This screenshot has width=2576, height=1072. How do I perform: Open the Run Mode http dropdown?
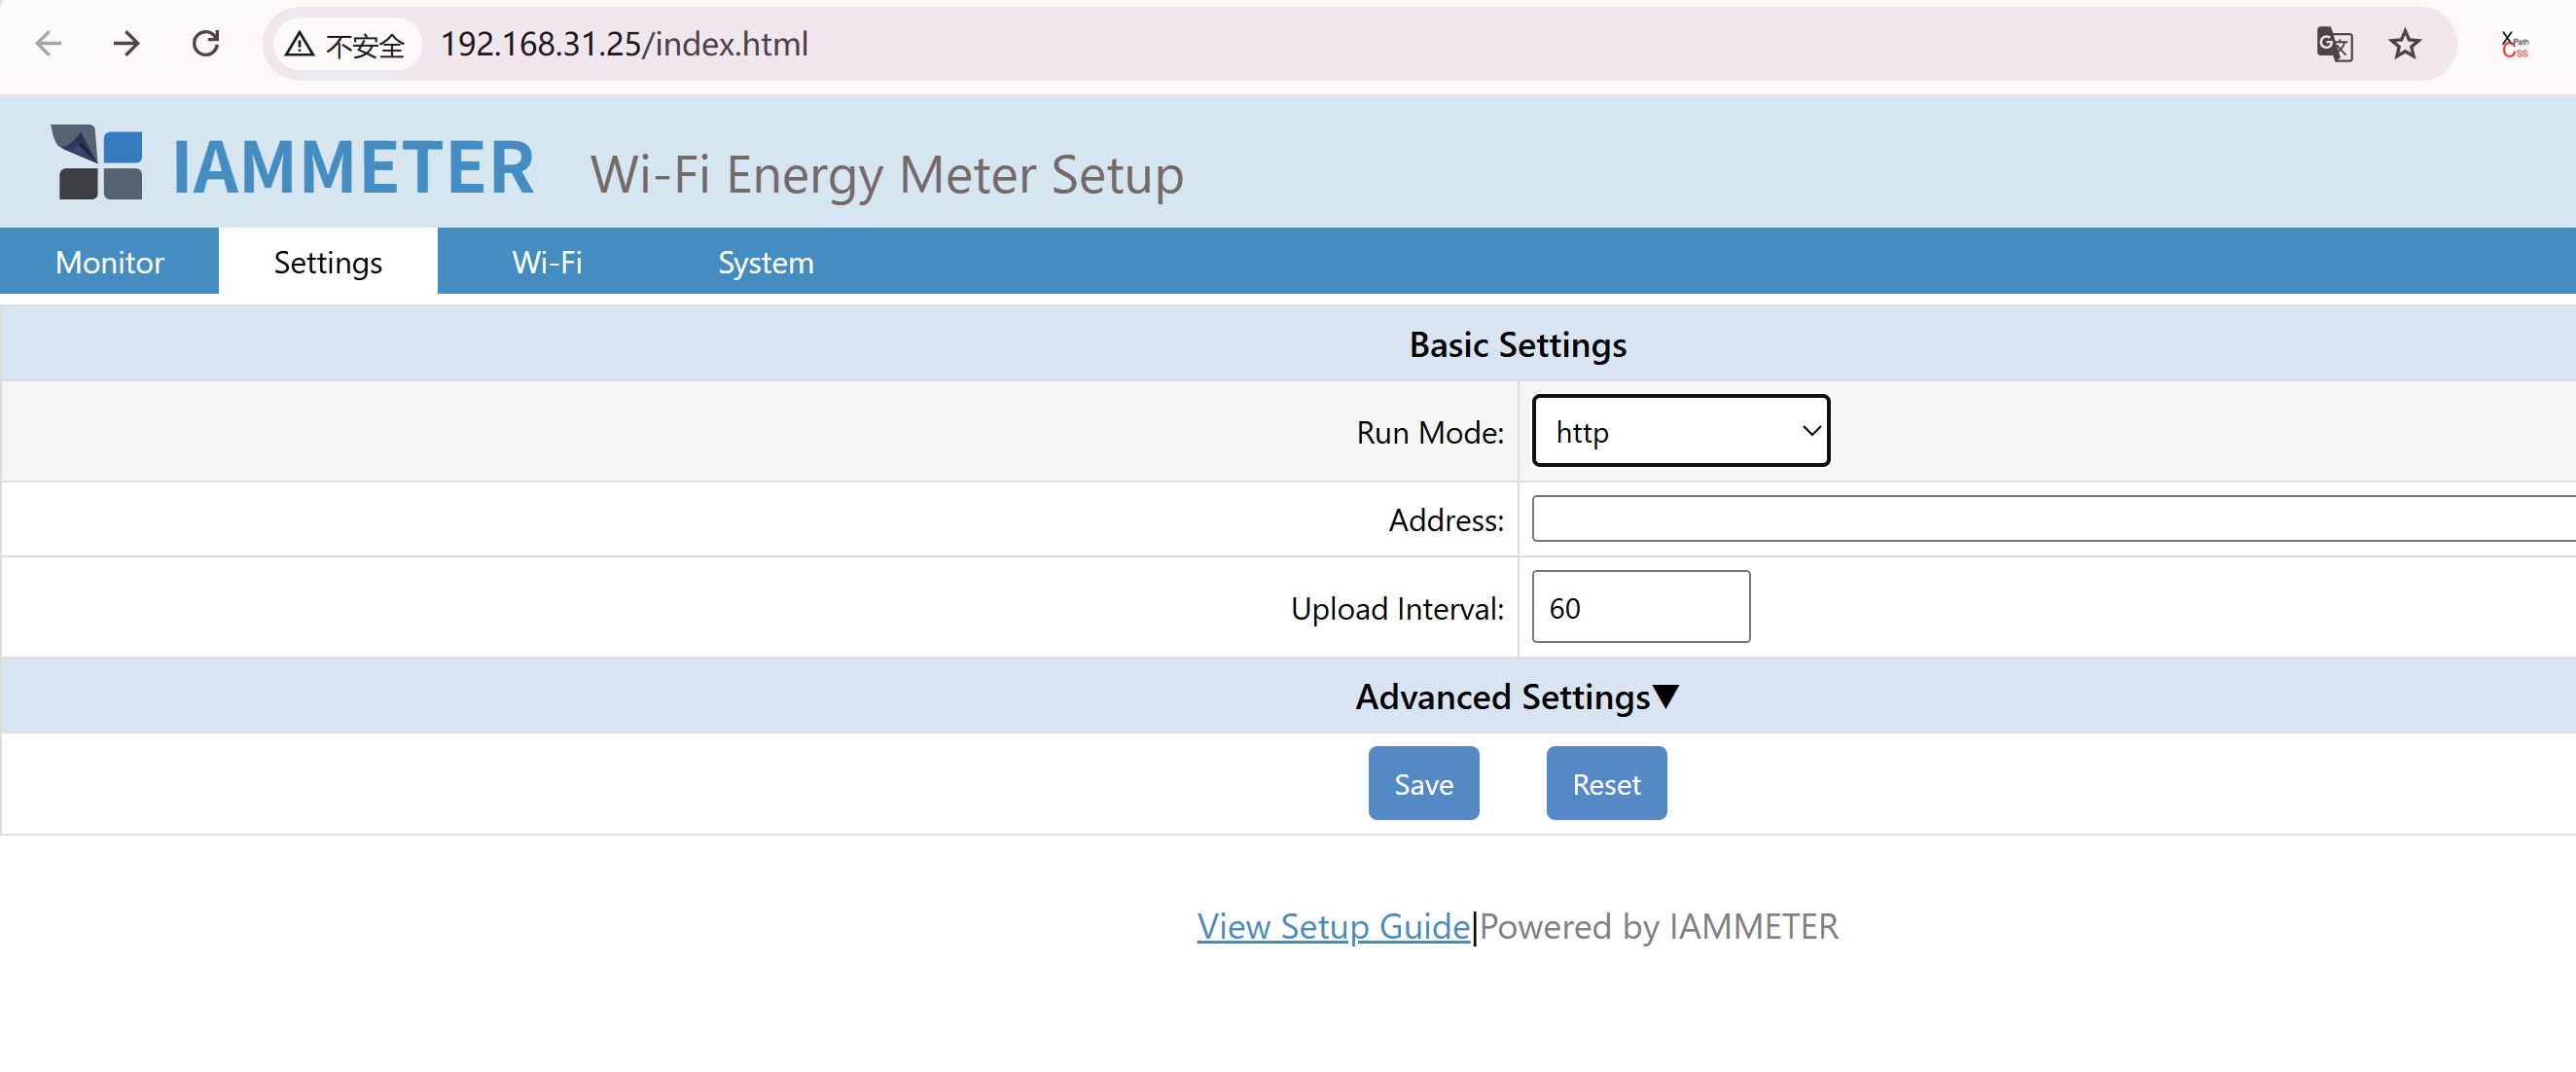(1680, 431)
